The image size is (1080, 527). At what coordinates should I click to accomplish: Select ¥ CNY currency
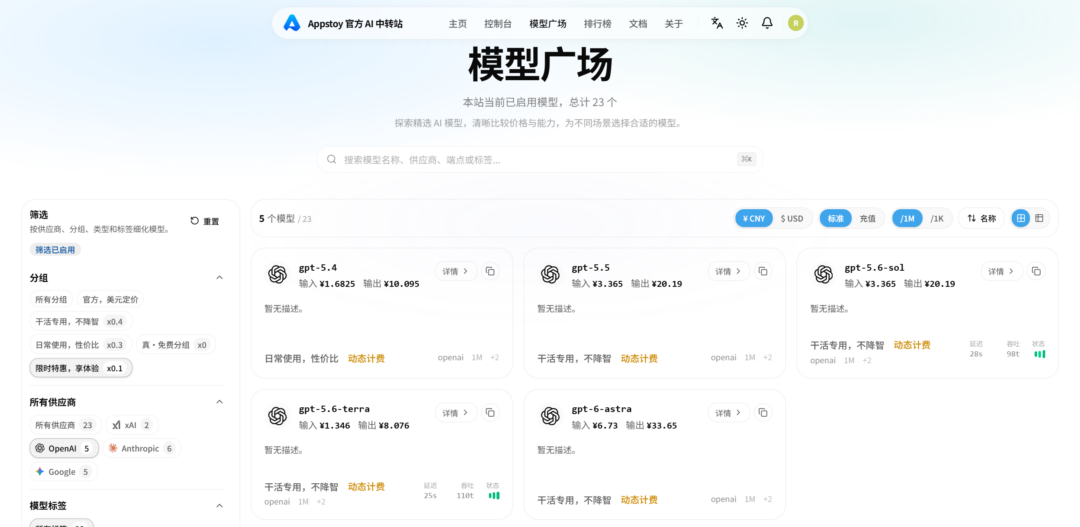click(x=754, y=218)
